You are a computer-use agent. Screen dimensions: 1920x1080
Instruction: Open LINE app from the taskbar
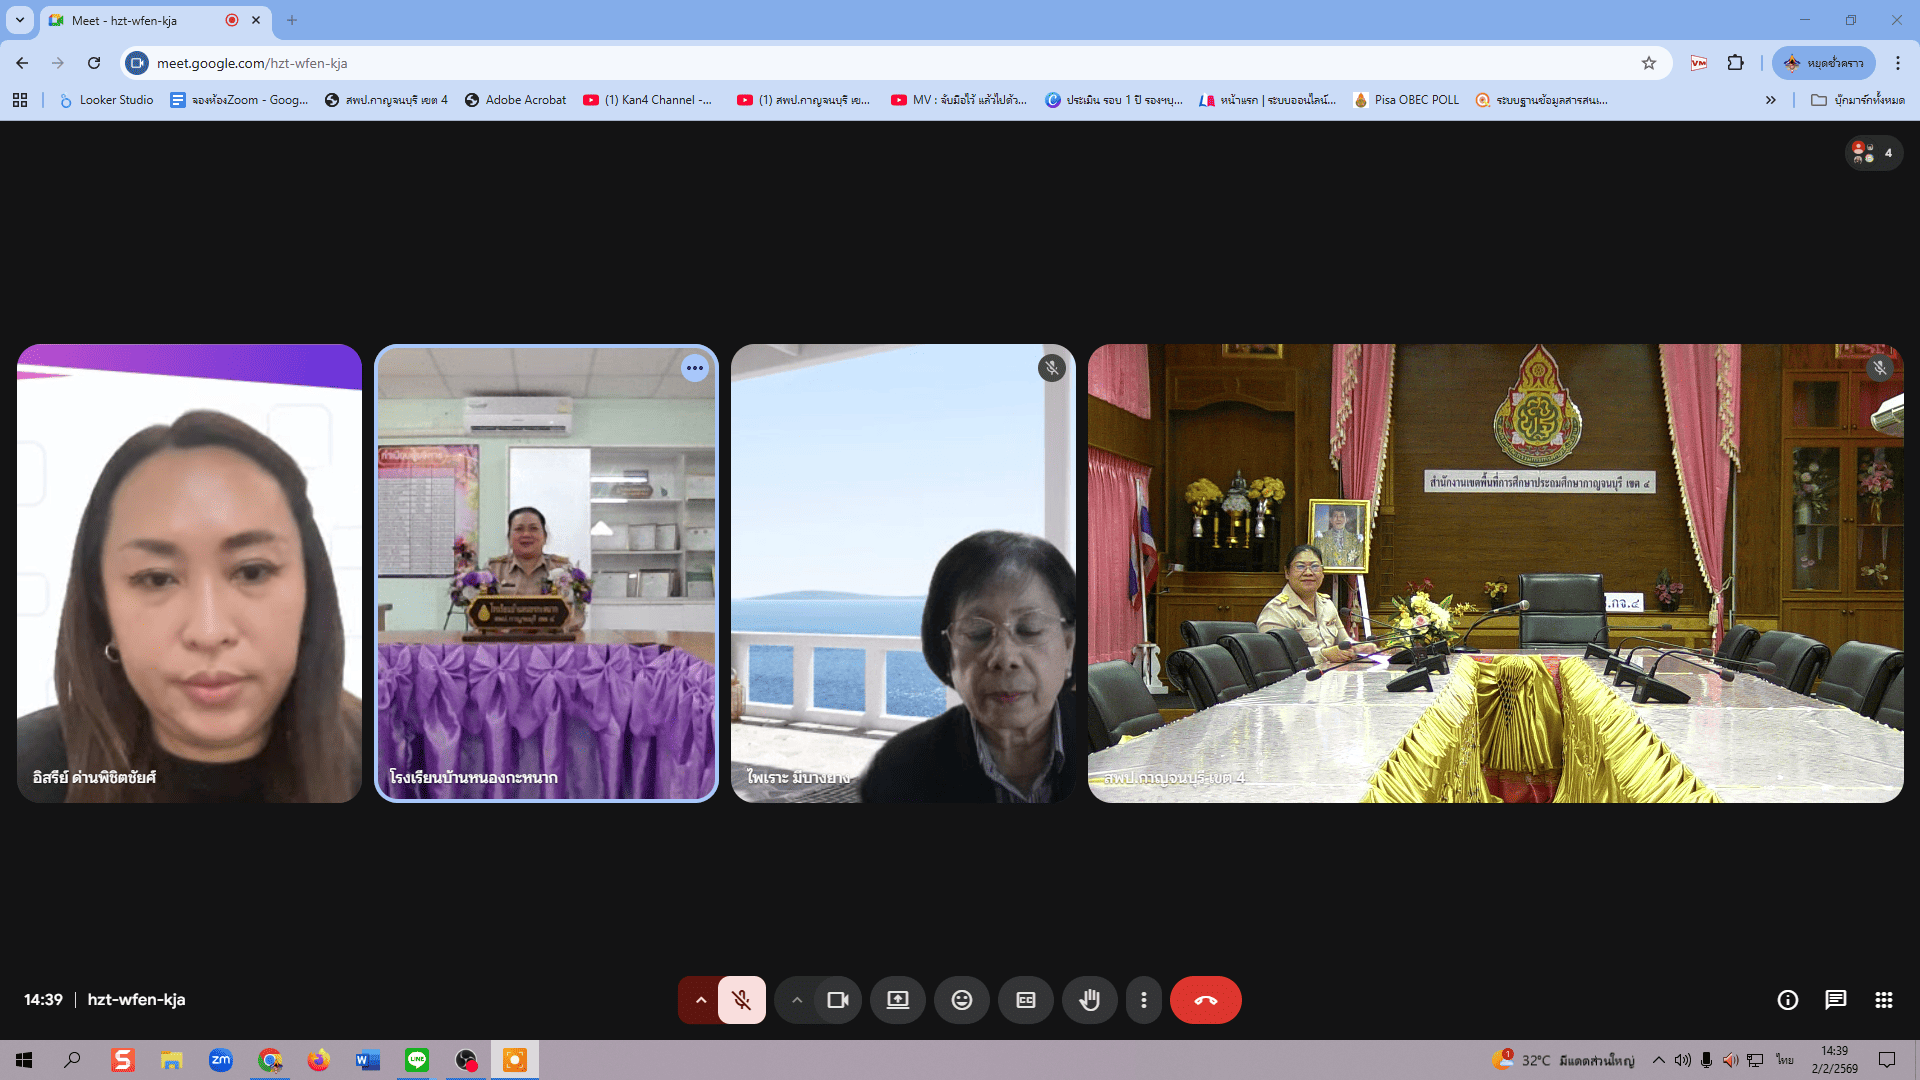pos(417,1060)
